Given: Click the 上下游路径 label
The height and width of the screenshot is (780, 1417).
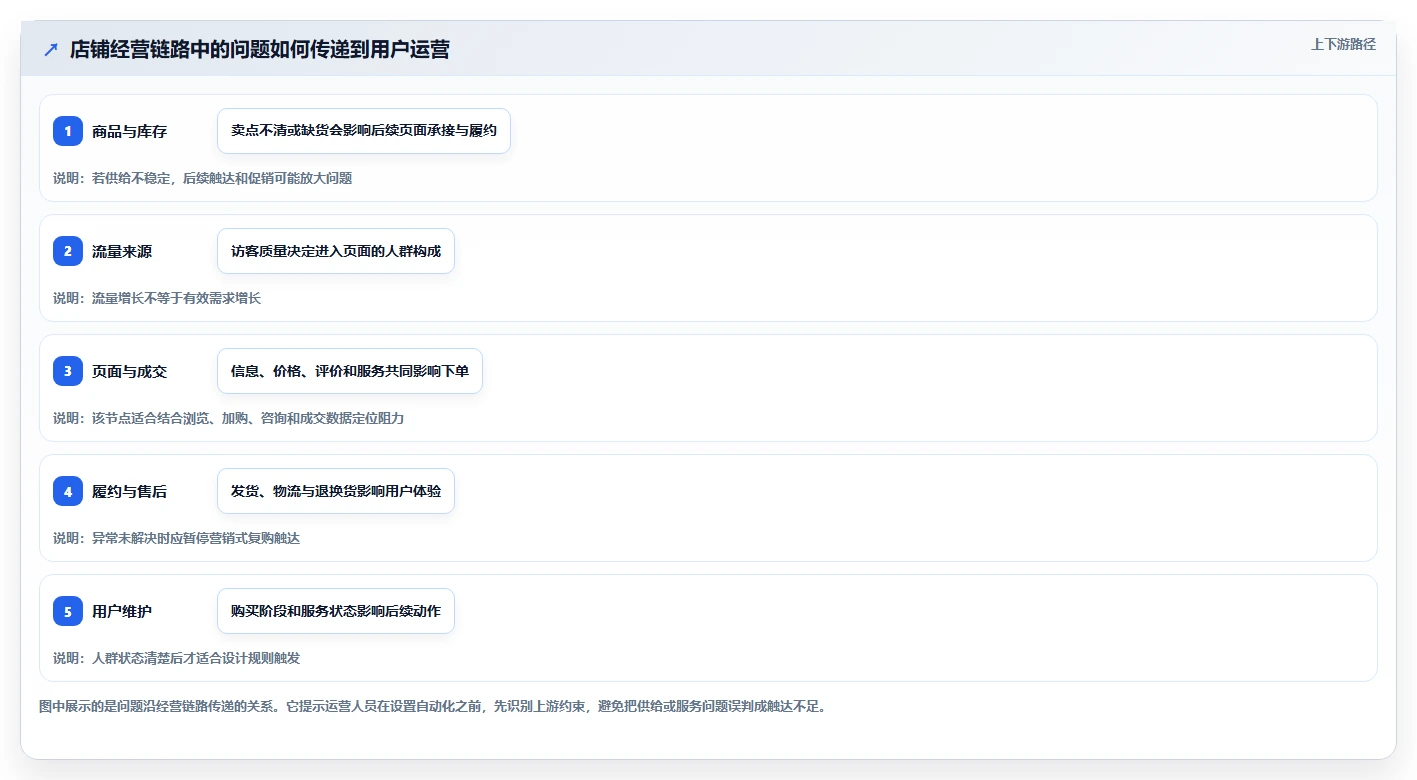Looking at the screenshot, I should (1344, 44).
